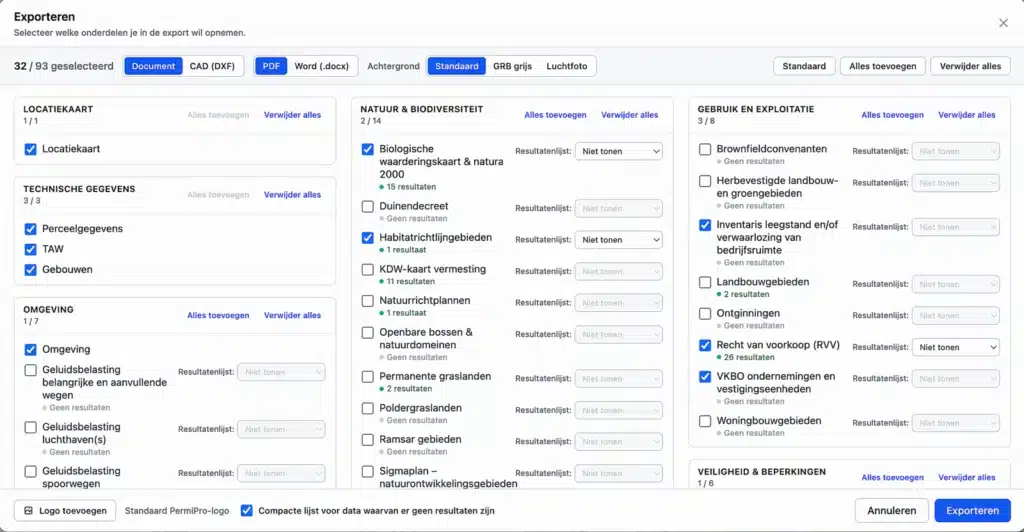Check Openbare bossen & natuurdomeinen

(368, 333)
